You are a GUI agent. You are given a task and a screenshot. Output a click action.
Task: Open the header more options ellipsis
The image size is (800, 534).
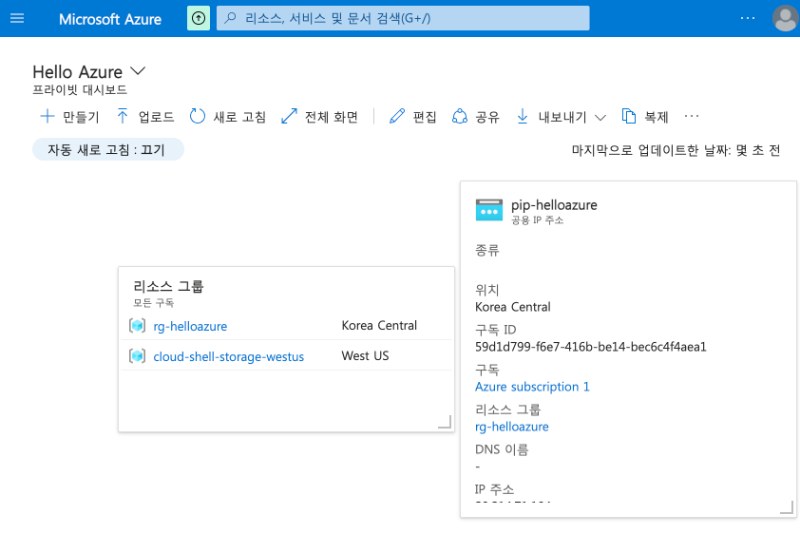(x=747, y=18)
